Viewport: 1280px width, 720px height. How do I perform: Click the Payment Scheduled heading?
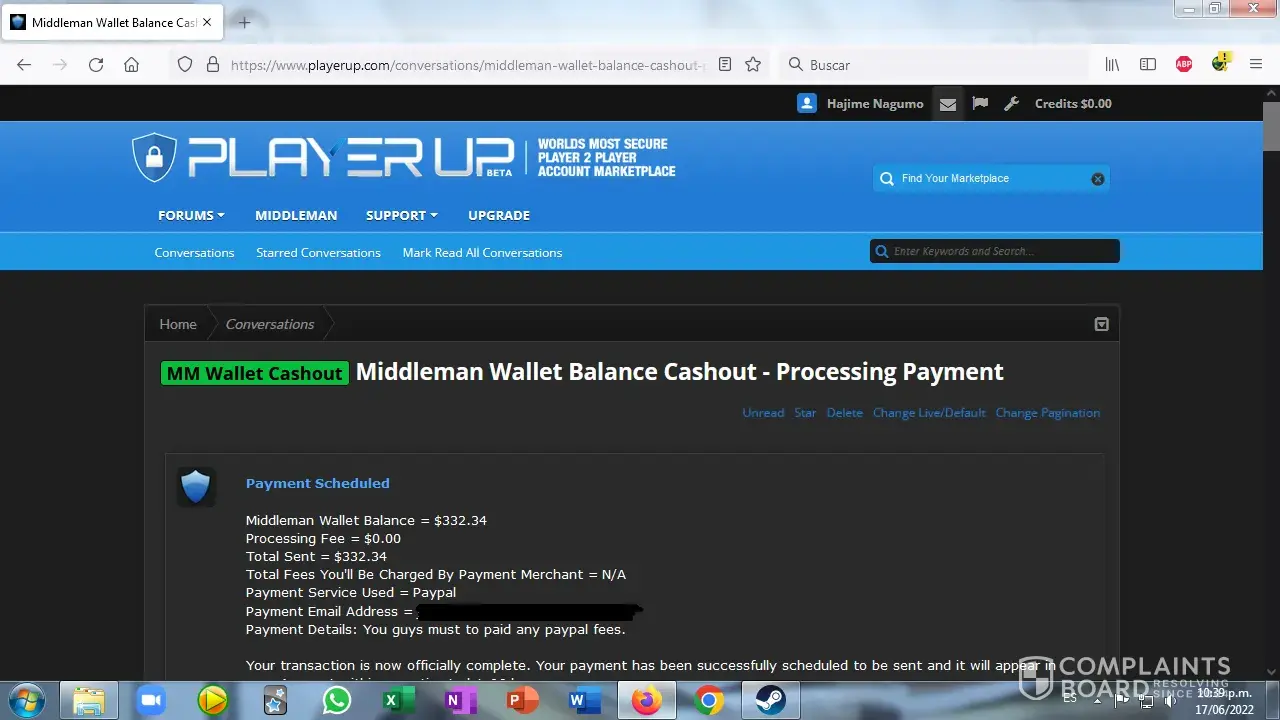pyautogui.click(x=318, y=483)
